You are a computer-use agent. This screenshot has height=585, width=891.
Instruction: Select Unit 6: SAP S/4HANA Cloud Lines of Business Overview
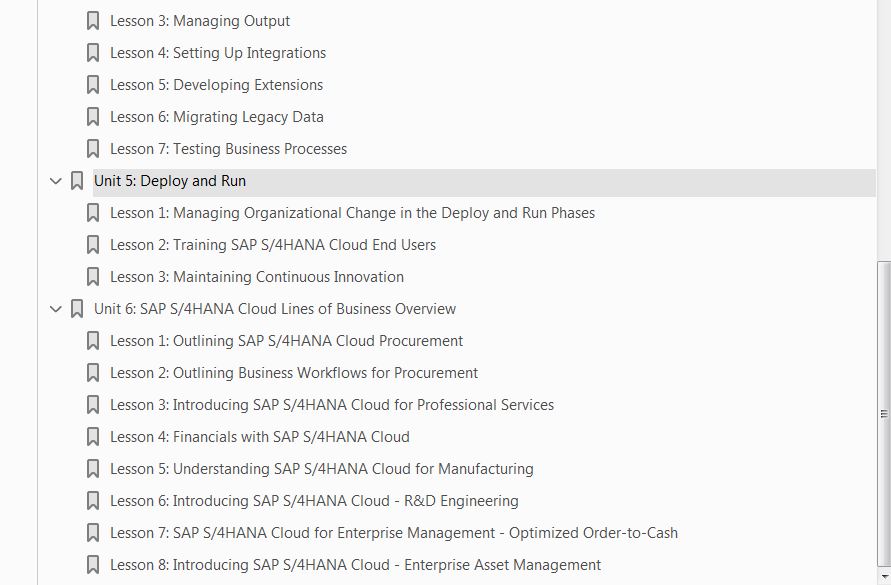coord(275,309)
